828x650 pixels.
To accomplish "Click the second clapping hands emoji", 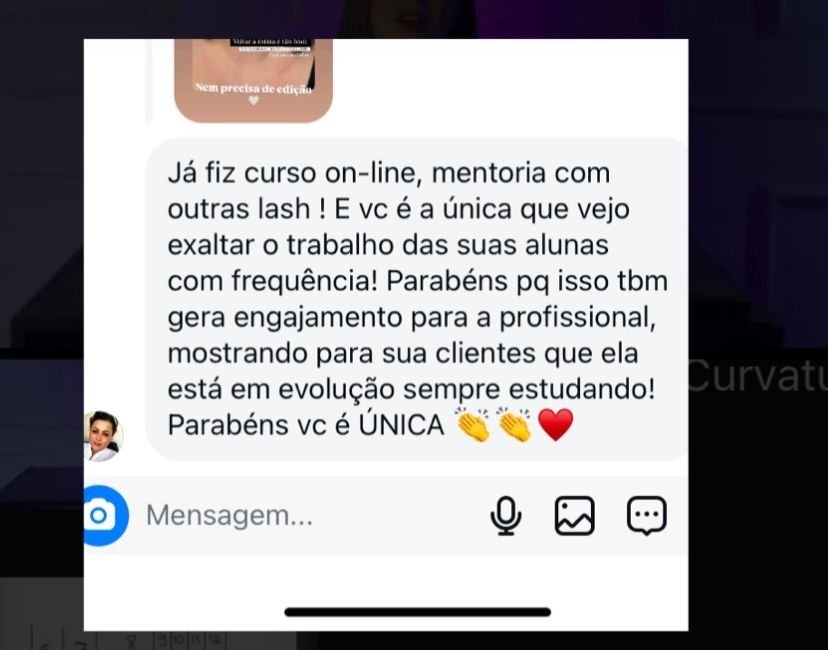I will pos(514,425).
